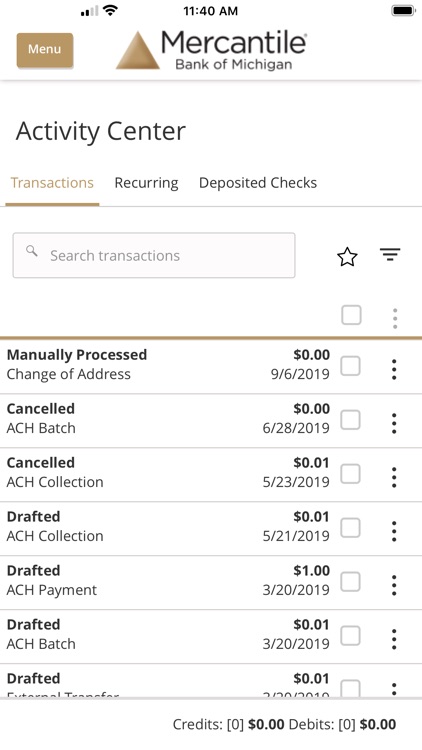Open actions menu for Drafted ACH Payment
Screen dimensions: 422x750
pyautogui.click(x=394, y=585)
